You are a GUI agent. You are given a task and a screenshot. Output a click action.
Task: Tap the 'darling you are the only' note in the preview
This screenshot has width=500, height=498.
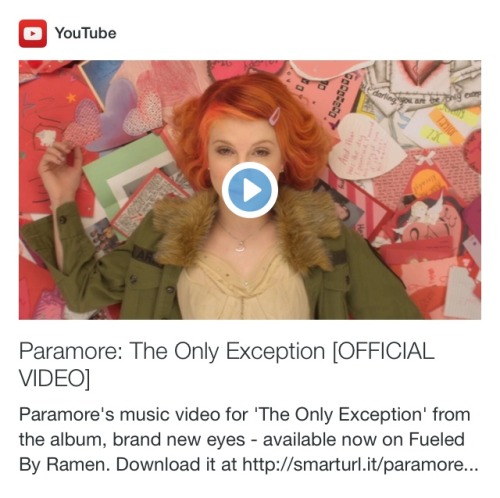[423, 98]
